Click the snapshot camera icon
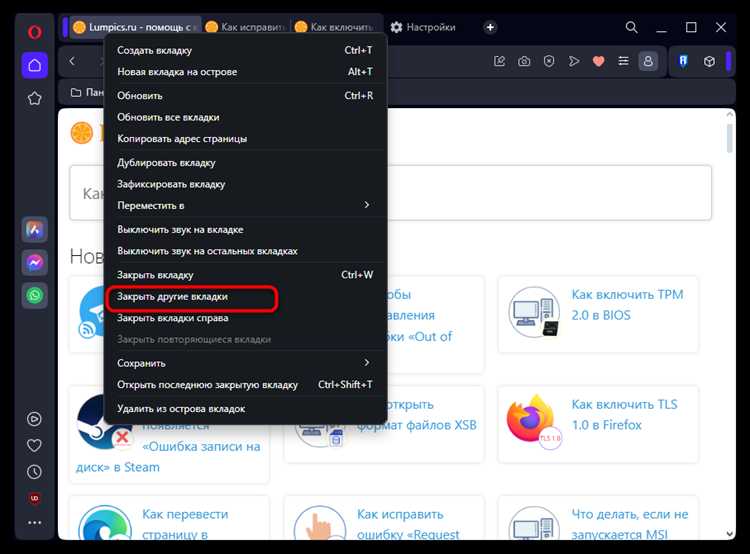750x554 pixels. (x=524, y=61)
